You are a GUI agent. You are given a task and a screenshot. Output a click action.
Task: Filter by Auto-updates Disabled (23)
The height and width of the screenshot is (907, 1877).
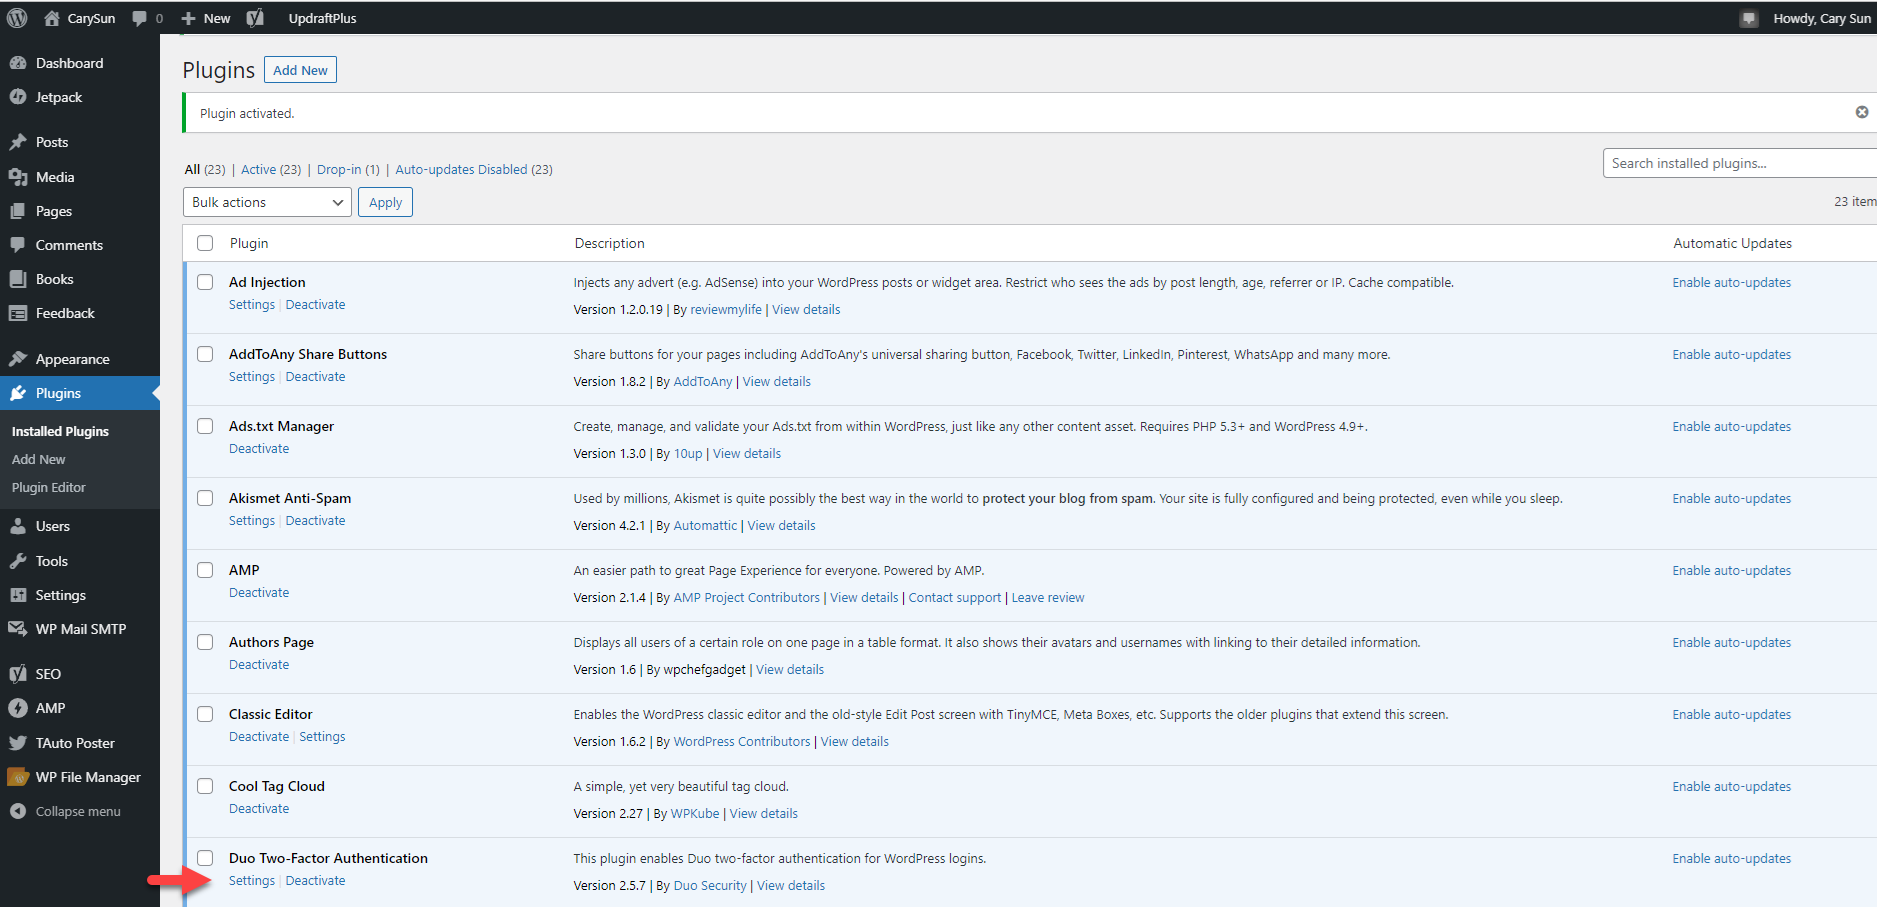coord(474,169)
